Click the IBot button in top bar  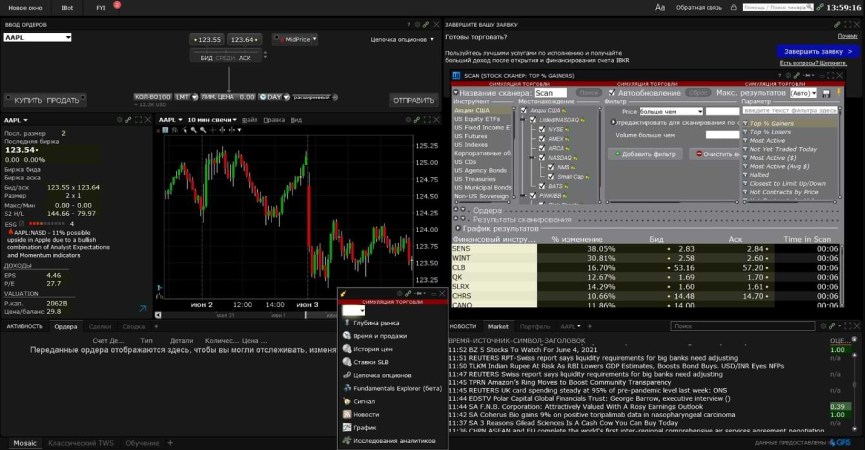point(67,8)
